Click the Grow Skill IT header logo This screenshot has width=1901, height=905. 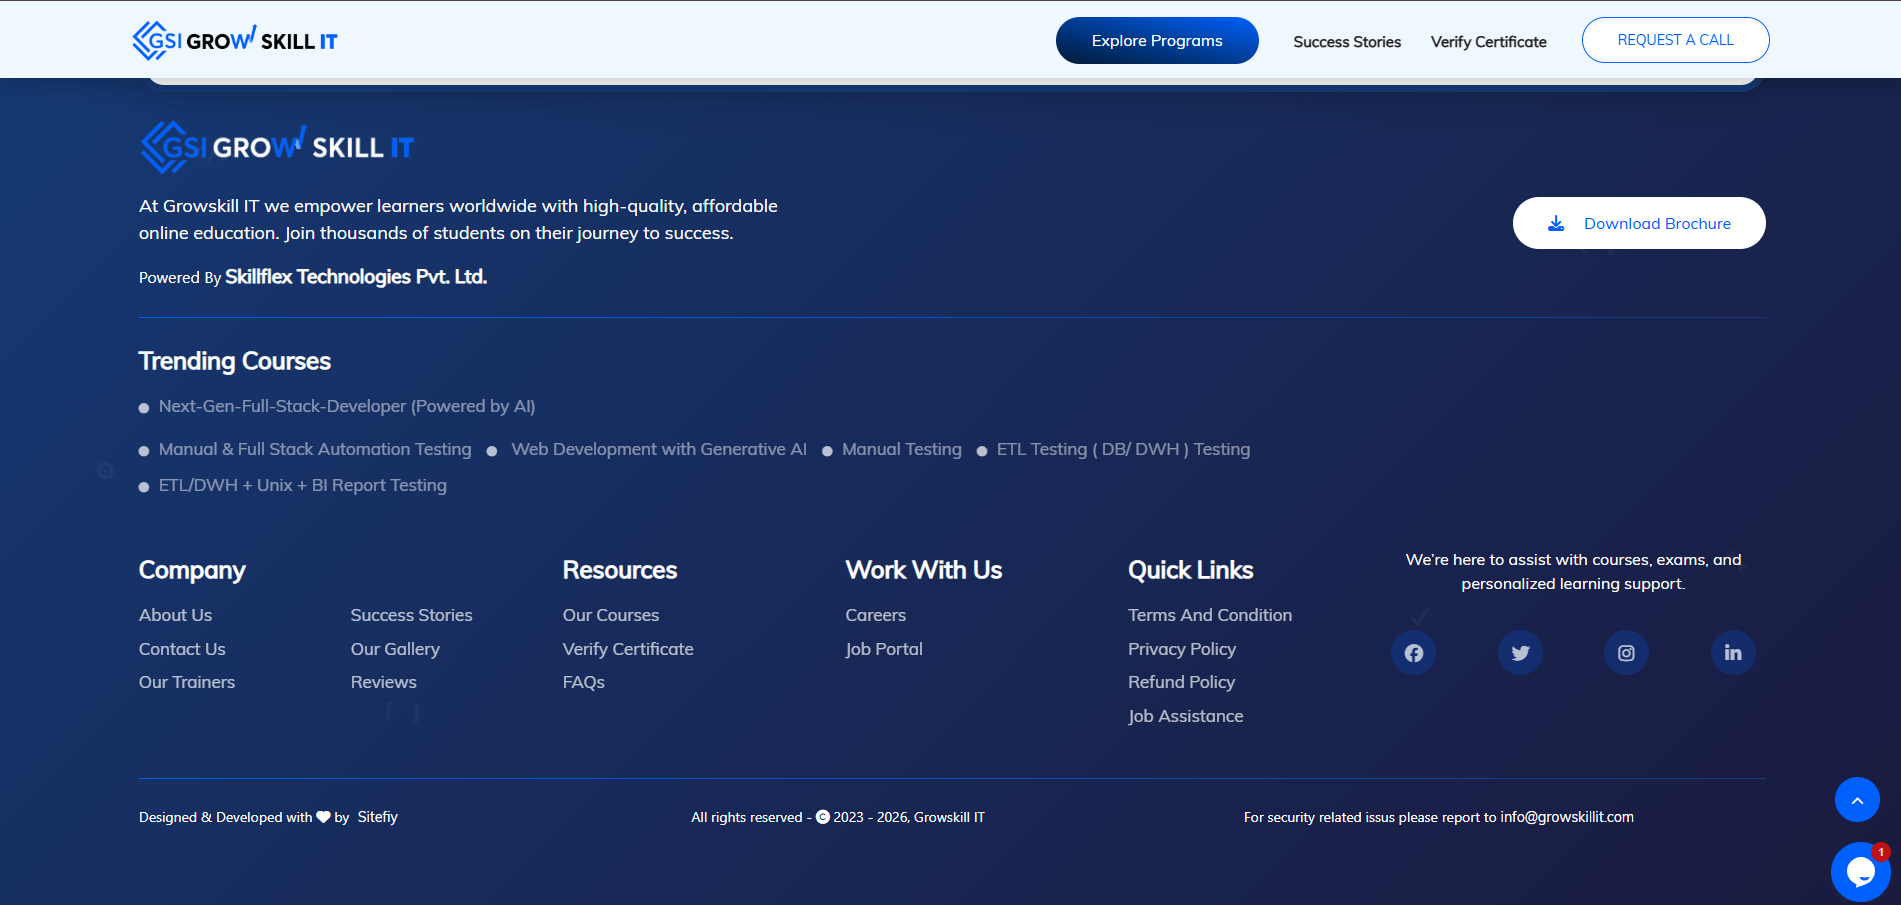(235, 41)
